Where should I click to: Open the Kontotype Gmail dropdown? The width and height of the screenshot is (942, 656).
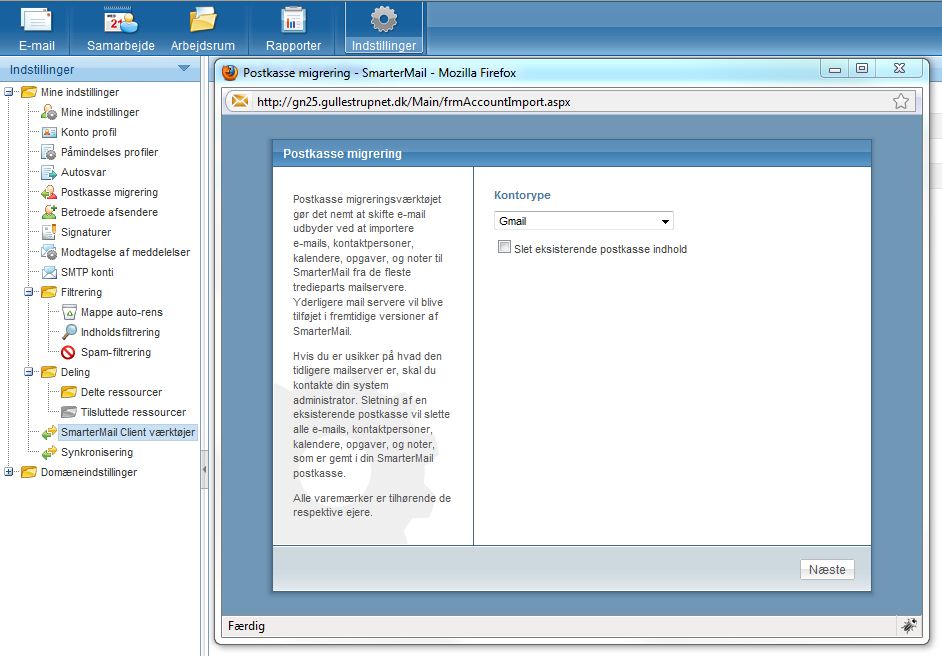click(583, 221)
